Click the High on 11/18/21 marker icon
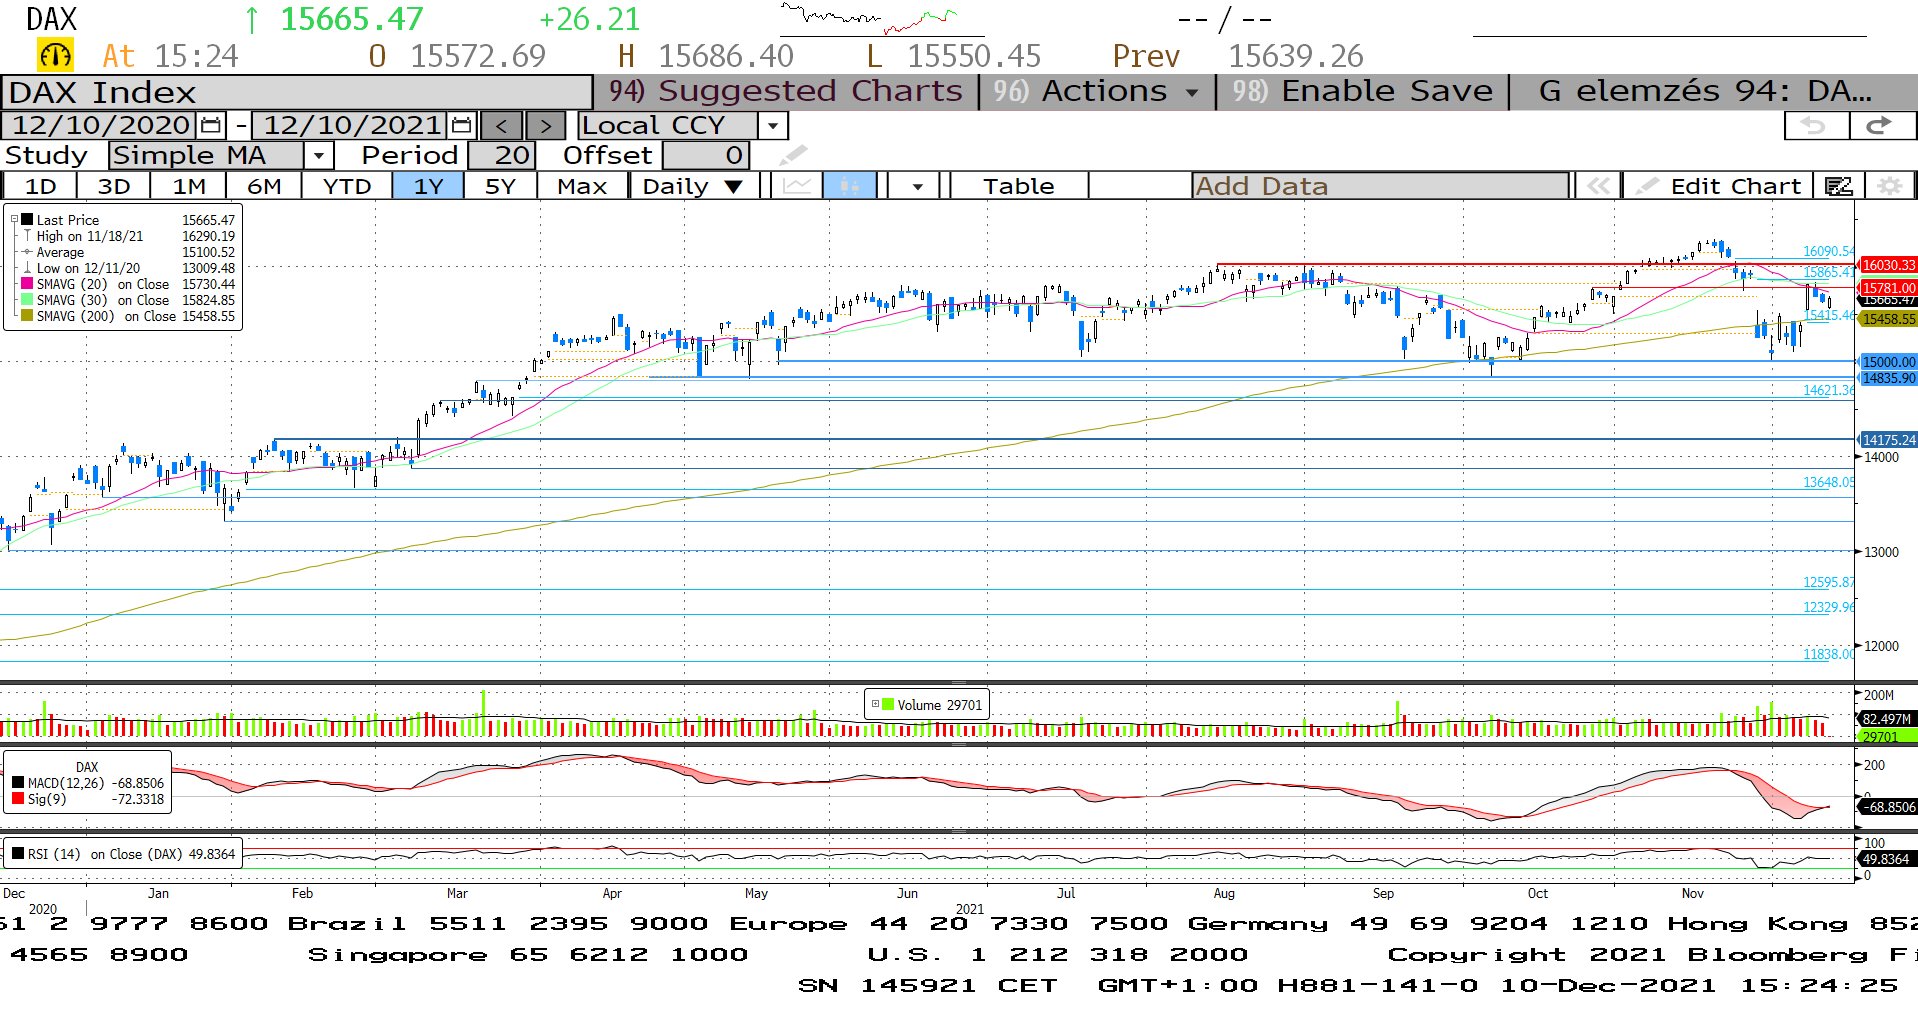 click(27, 236)
